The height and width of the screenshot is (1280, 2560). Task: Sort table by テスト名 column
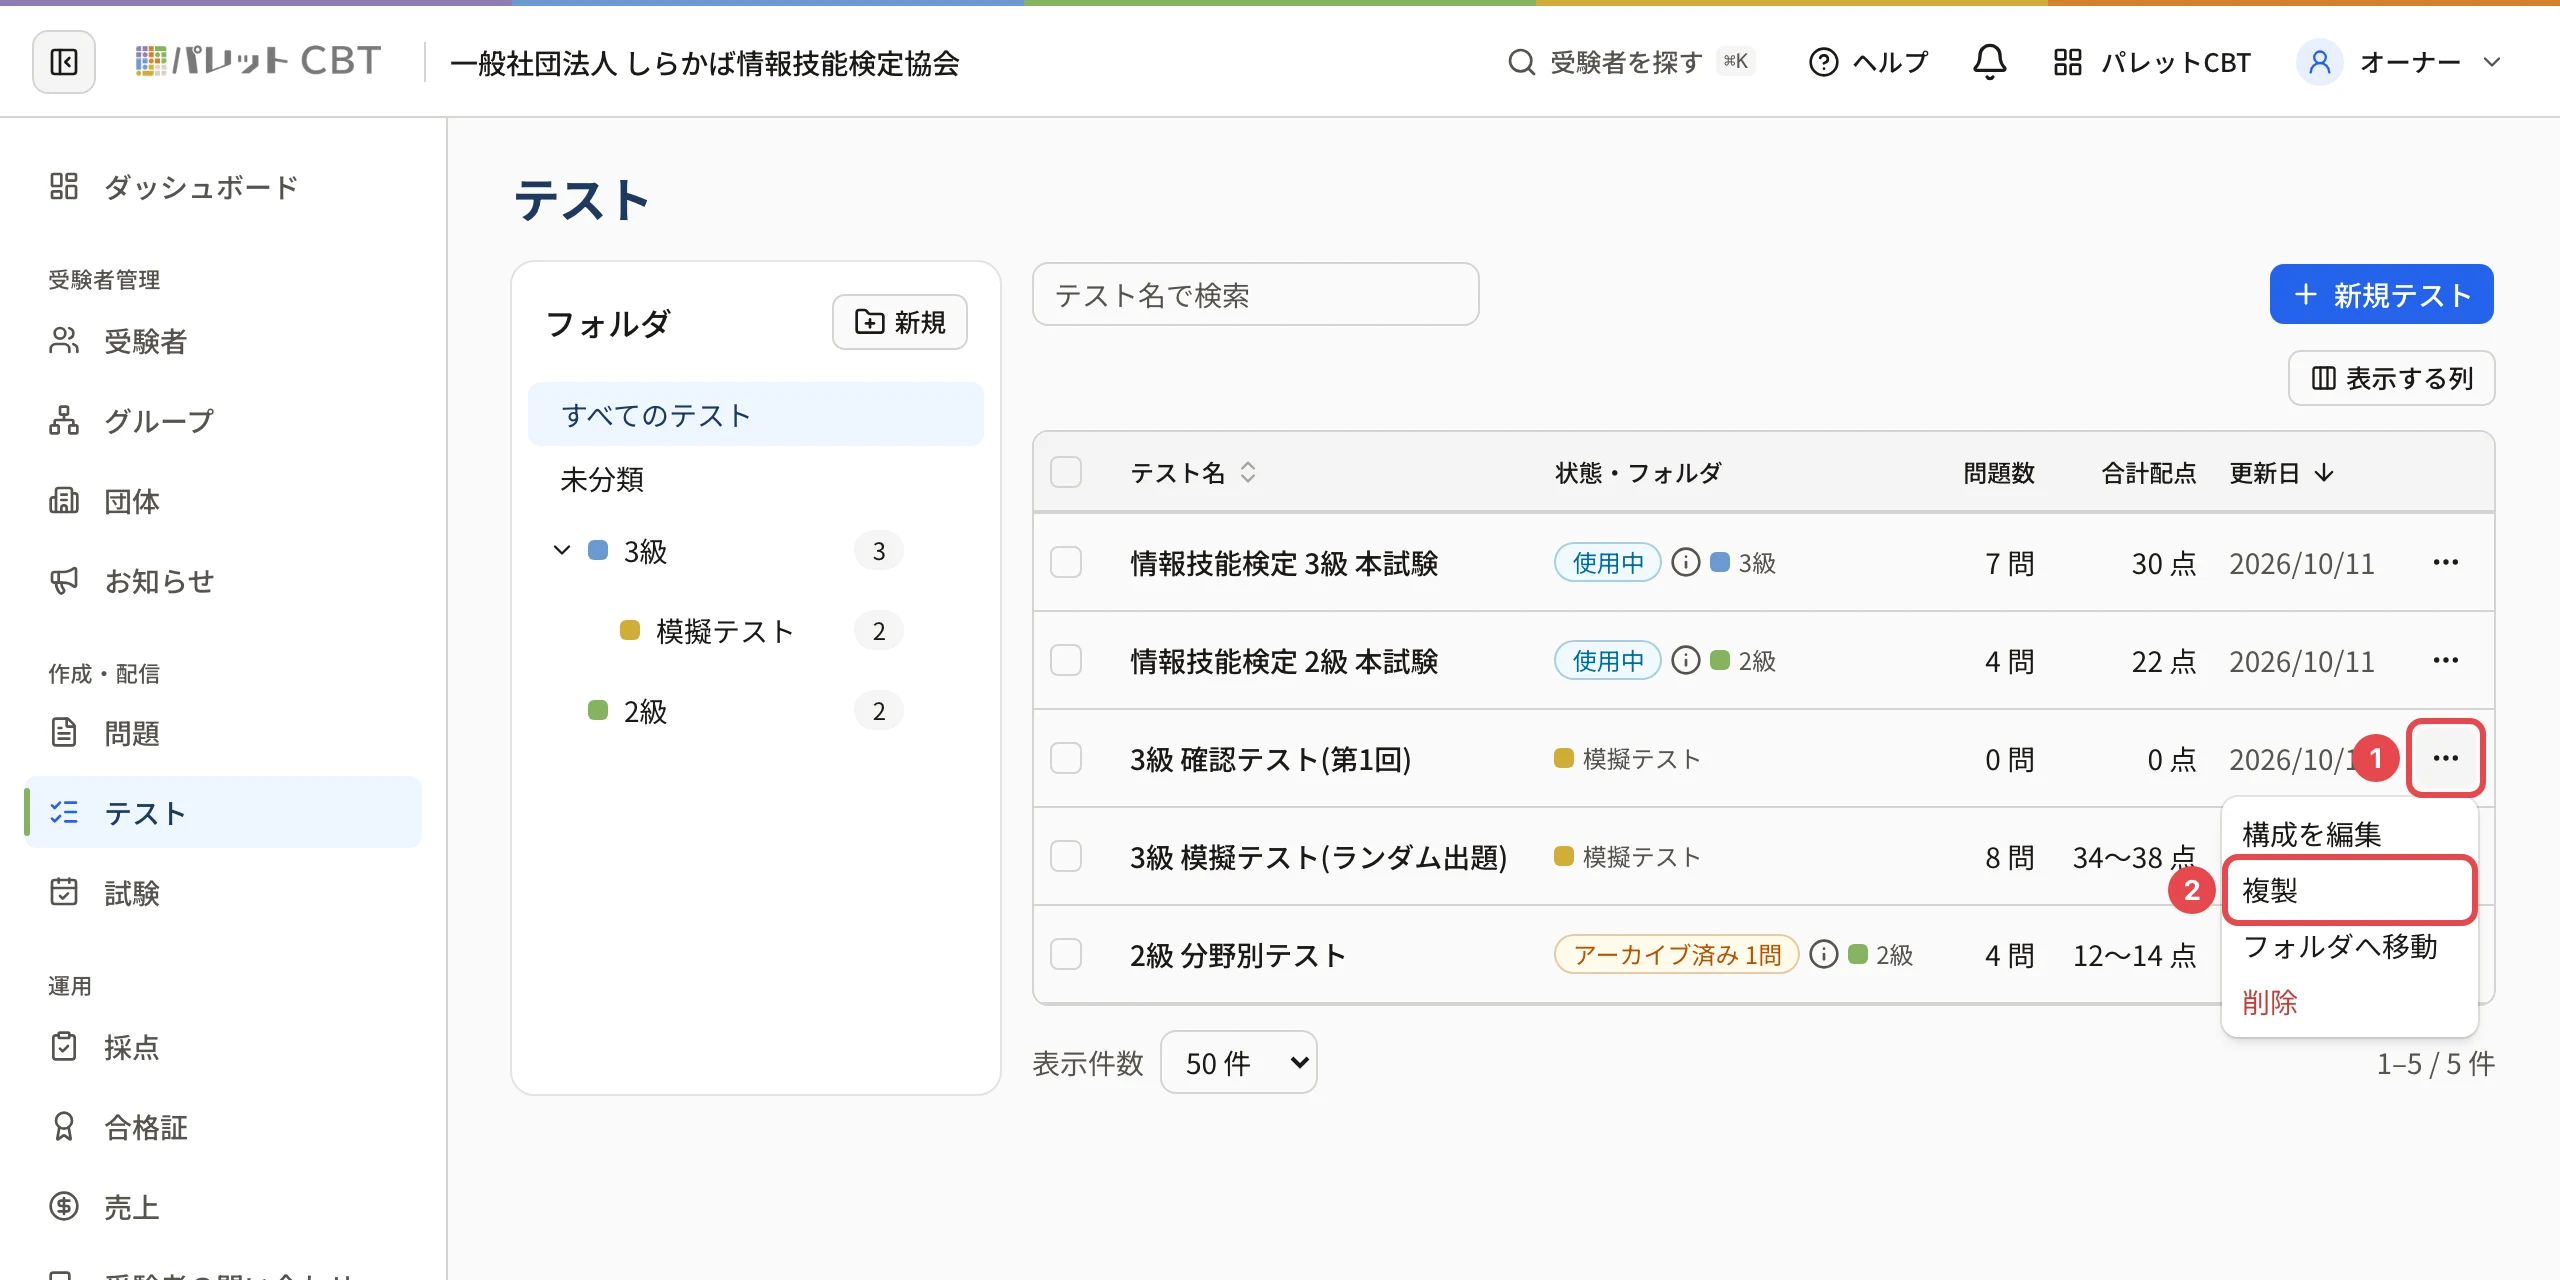[1193, 472]
